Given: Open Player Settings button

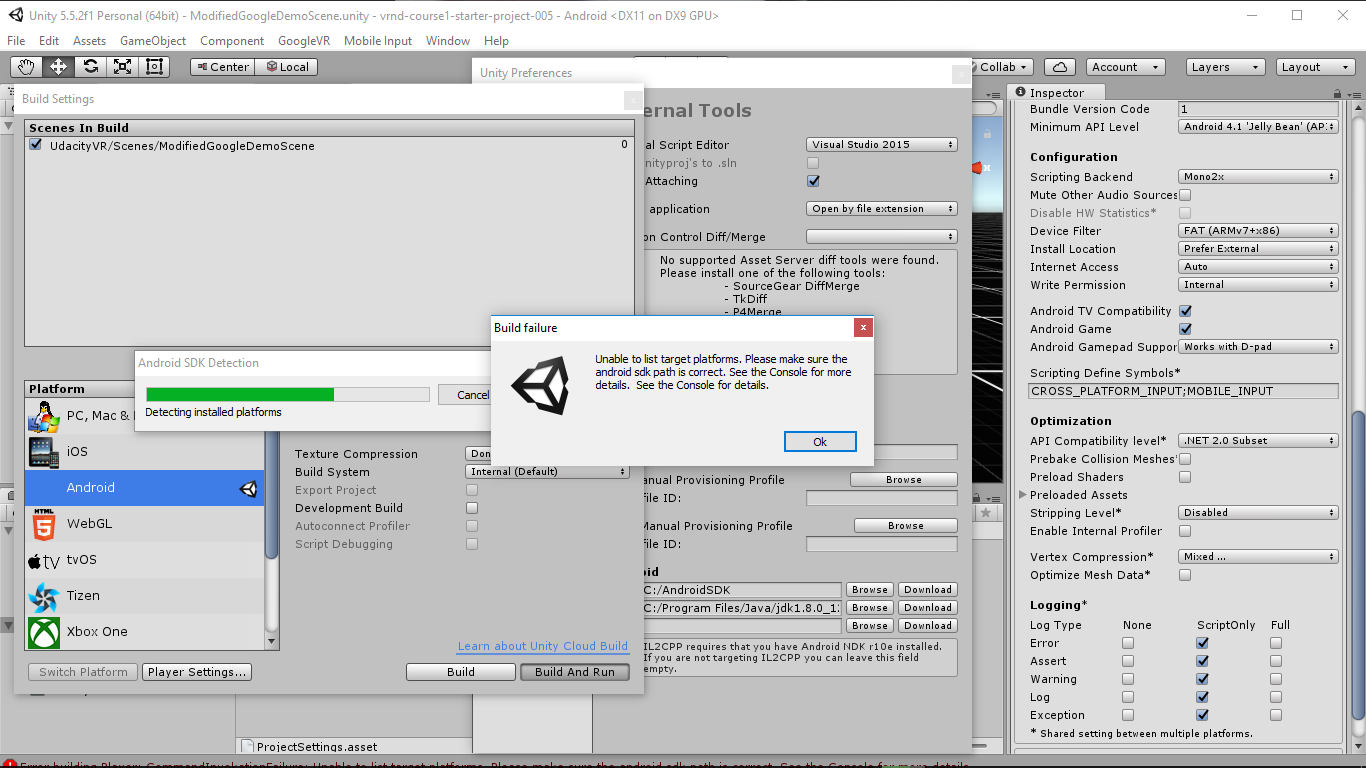Looking at the screenshot, I should [x=196, y=672].
